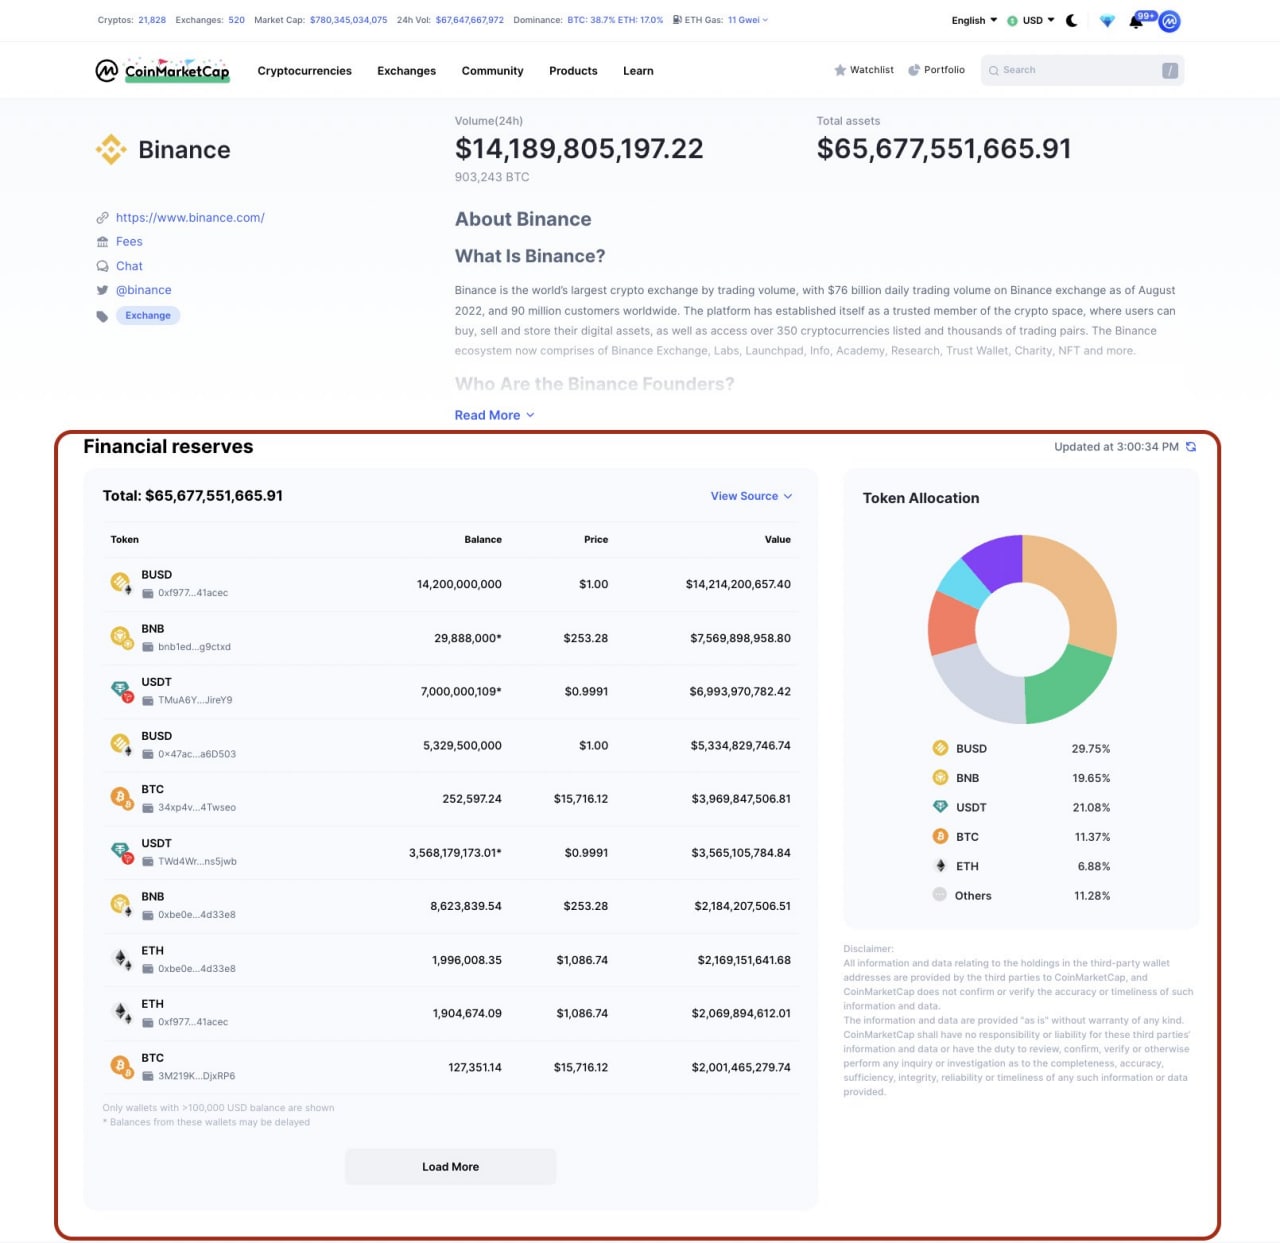Screen dimensions: 1280x1243
Task: Open Portfolio from the header
Action: click(x=937, y=70)
